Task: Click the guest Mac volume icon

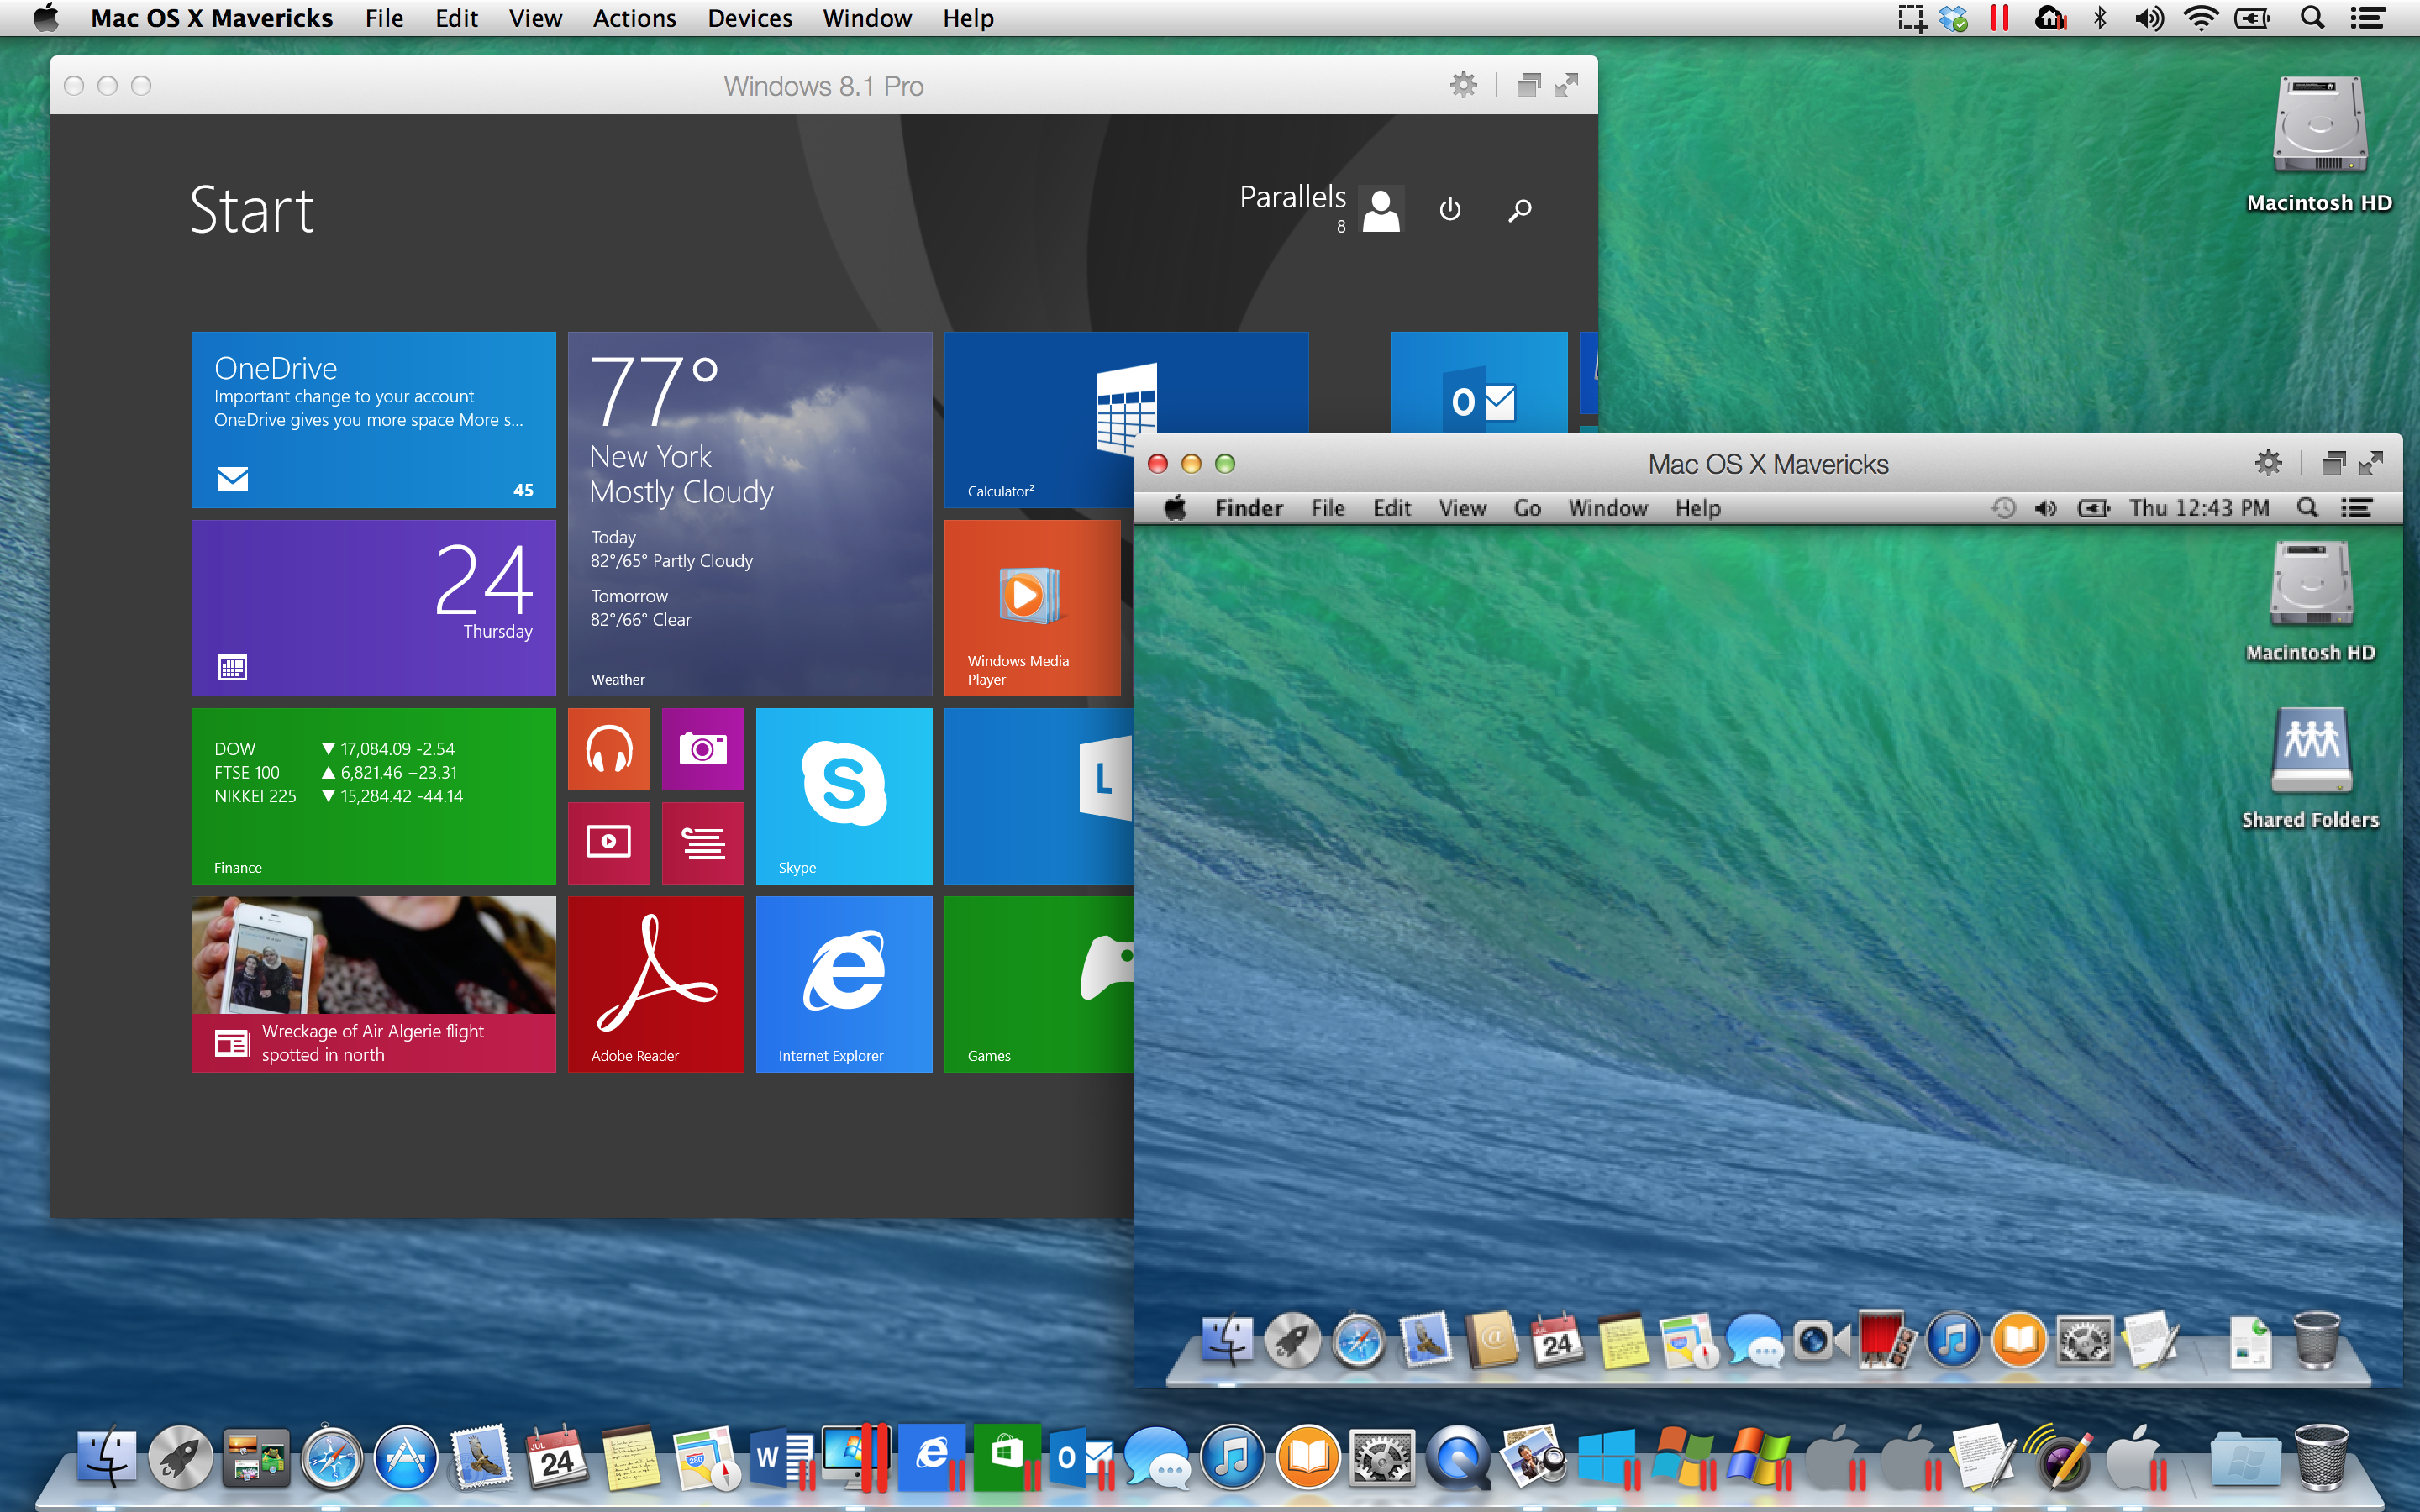Action: tap(2045, 508)
